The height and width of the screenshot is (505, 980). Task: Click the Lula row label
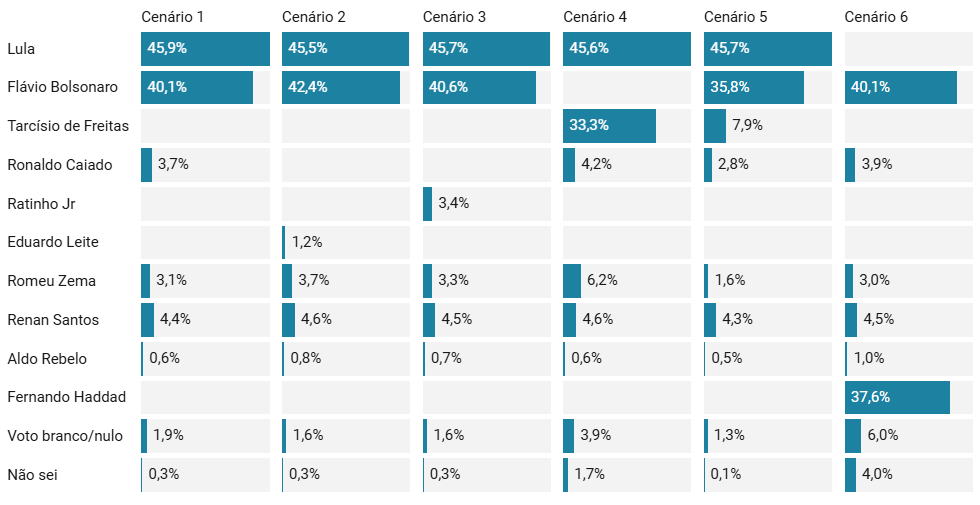click(x=21, y=49)
